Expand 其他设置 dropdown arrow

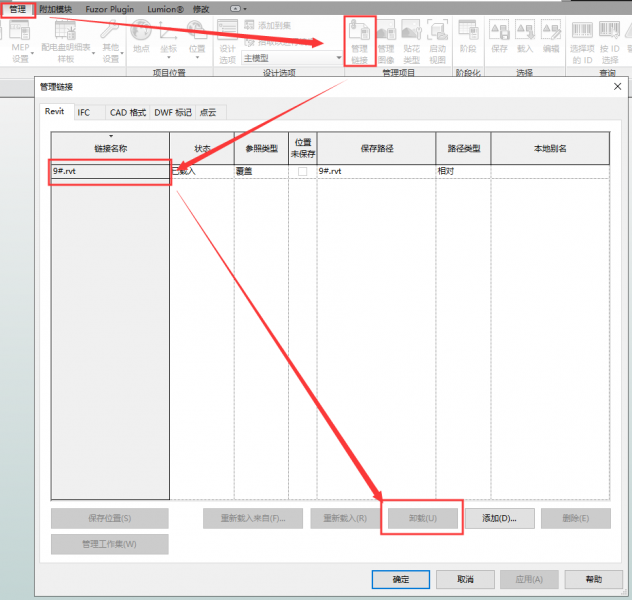122,53
